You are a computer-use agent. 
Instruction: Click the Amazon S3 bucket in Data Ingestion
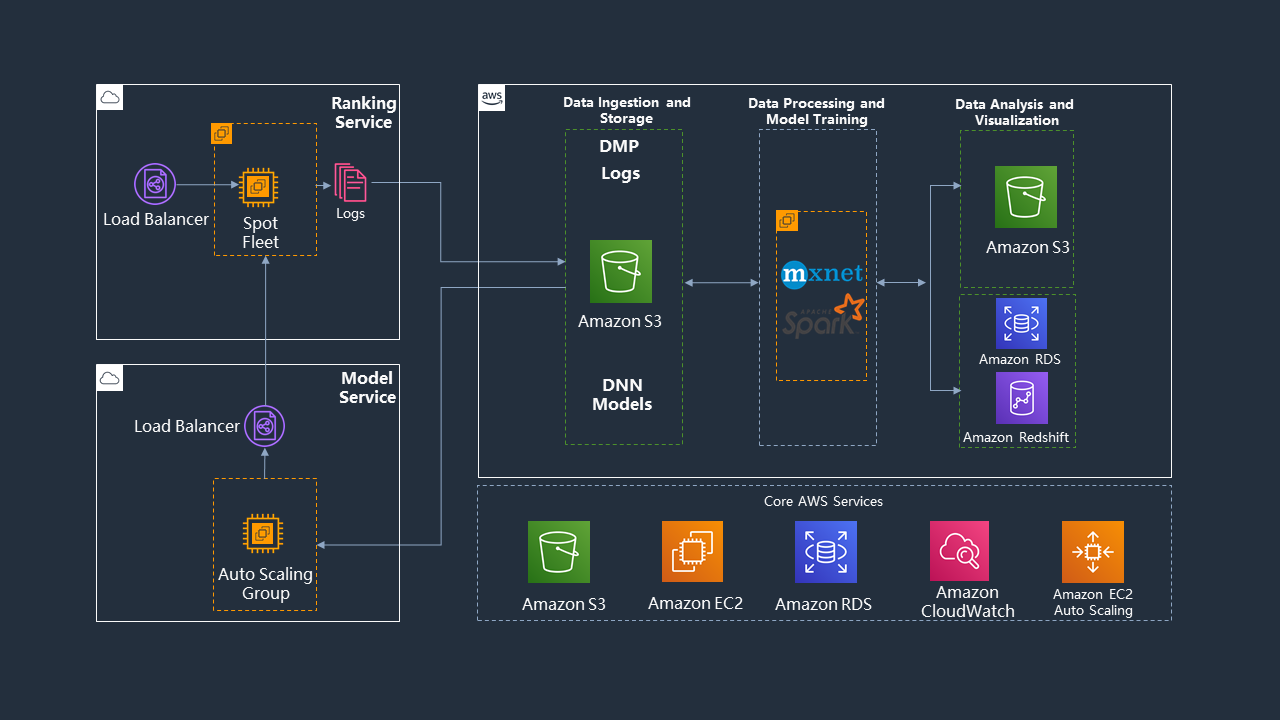pos(621,271)
